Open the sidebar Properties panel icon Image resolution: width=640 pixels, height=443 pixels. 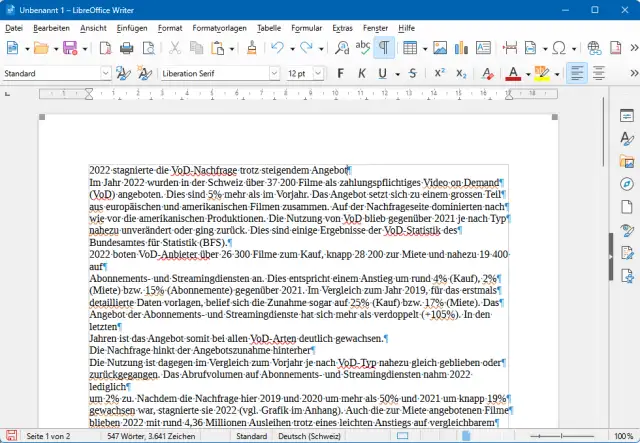pos(627,116)
